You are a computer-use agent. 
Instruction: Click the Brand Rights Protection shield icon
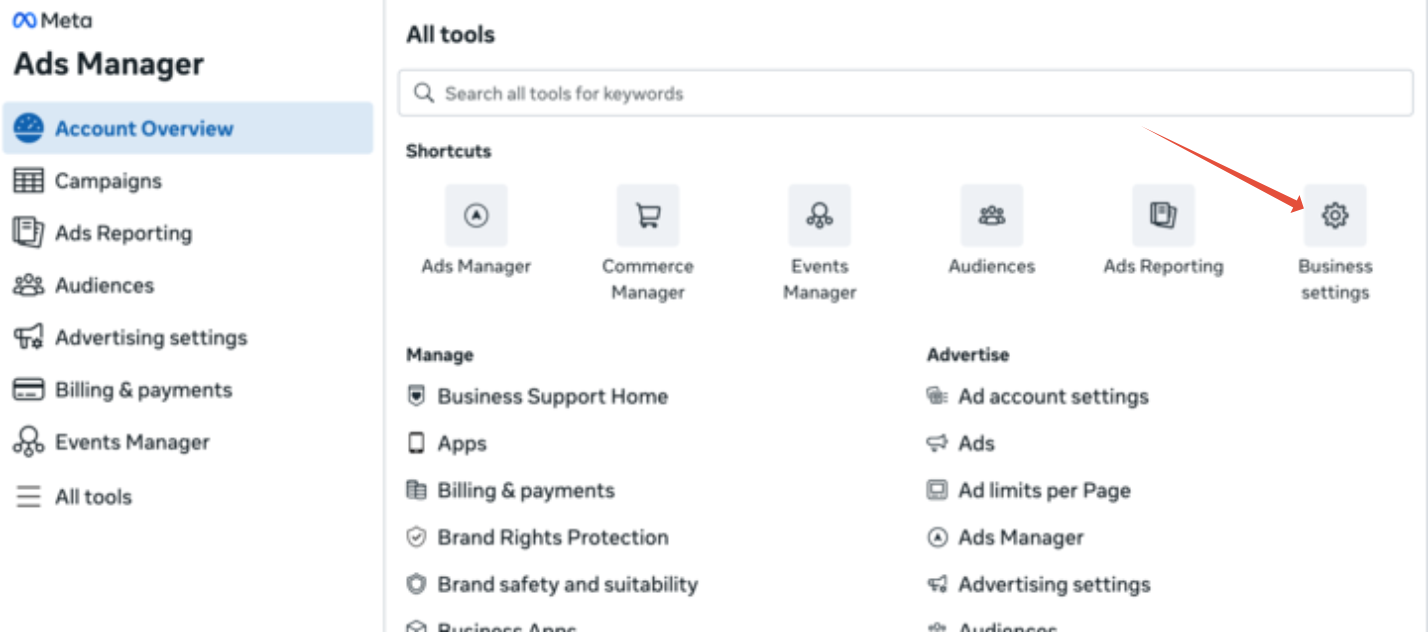pos(416,537)
